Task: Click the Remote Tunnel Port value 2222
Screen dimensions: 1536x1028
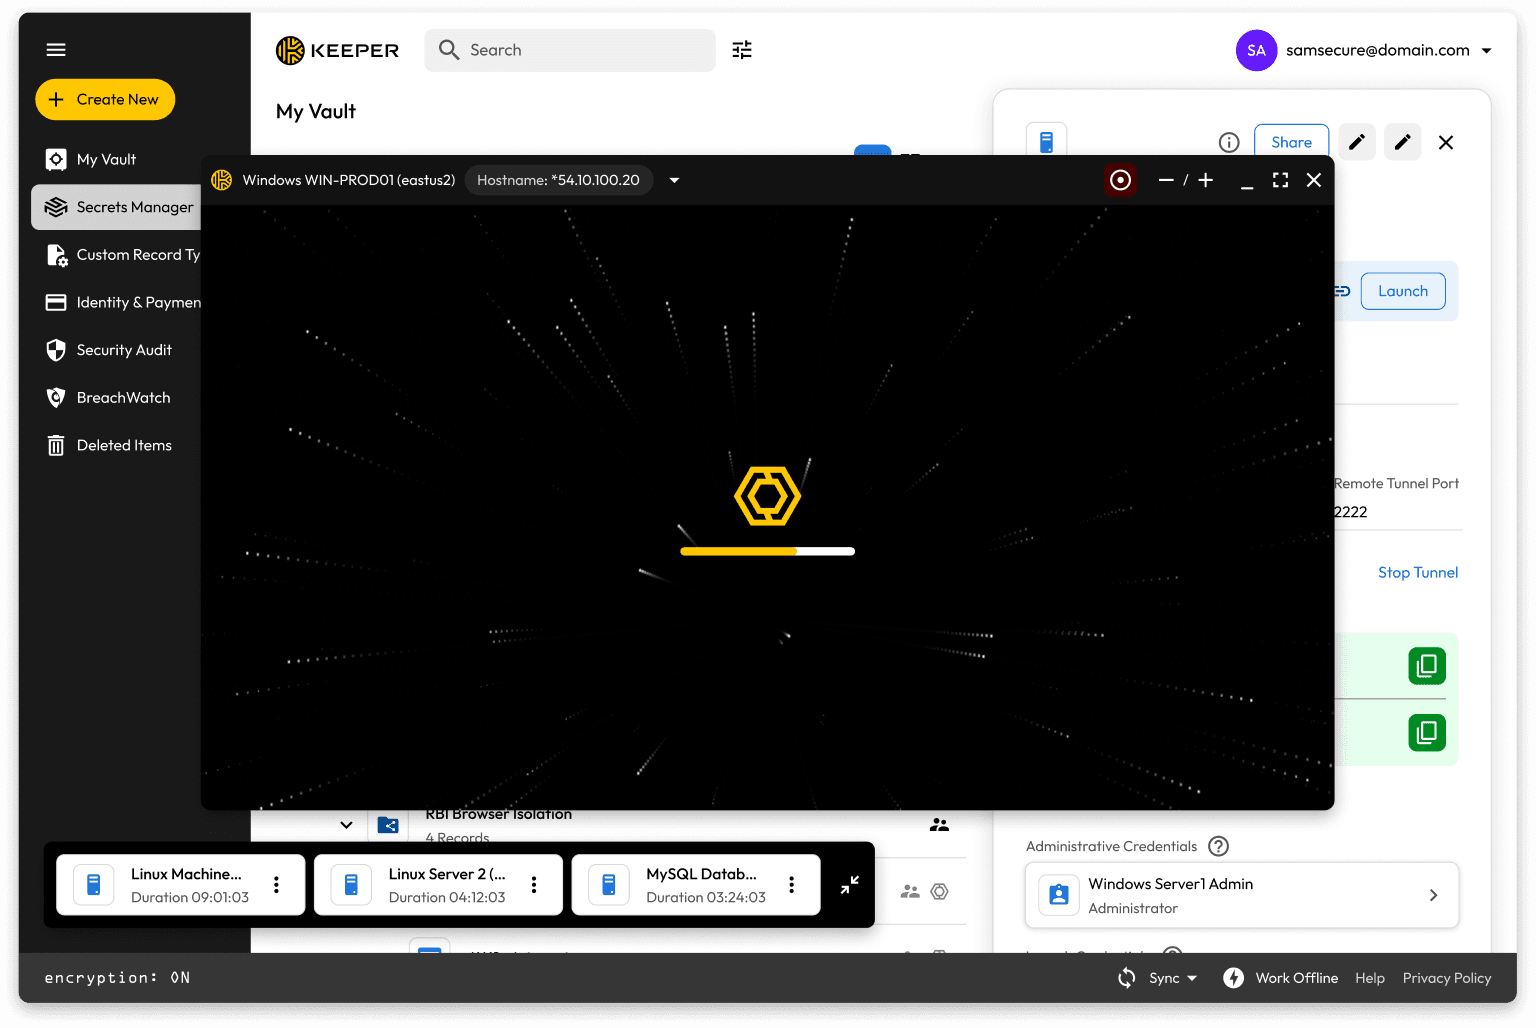Action: point(1351,512)
